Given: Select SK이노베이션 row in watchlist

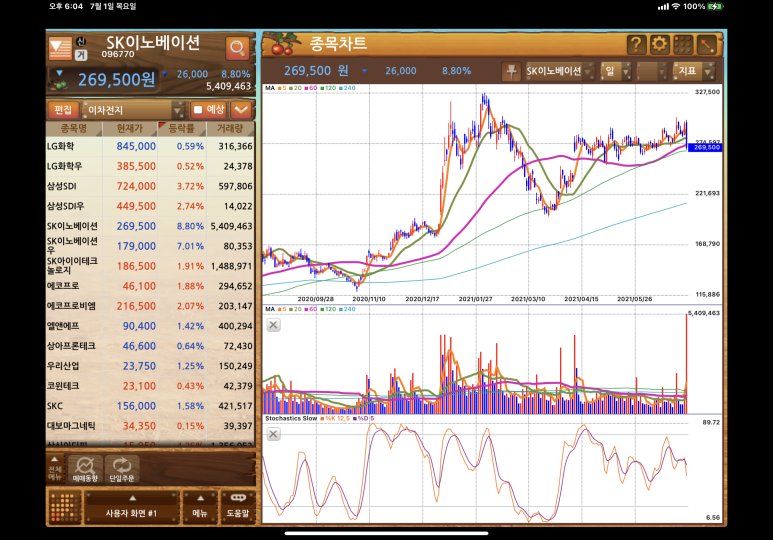Looking at the screenshot, I should [x=150, y=226].
